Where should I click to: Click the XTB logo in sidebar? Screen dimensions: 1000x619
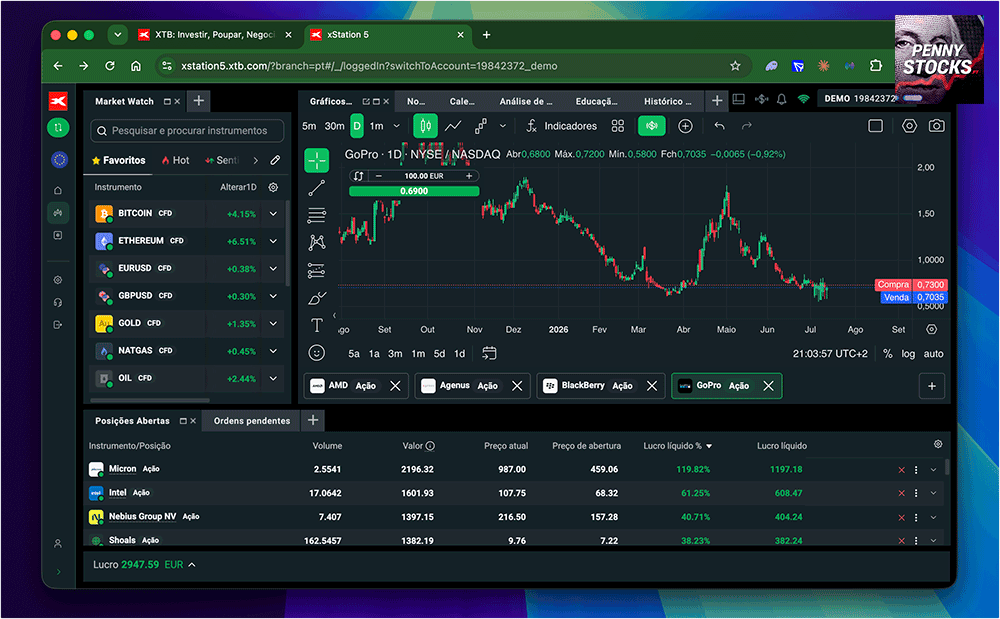tap(58, 101)
